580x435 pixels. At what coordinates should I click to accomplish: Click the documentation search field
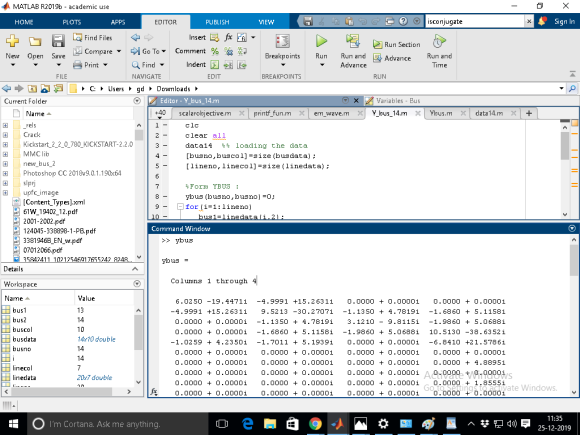475,22
